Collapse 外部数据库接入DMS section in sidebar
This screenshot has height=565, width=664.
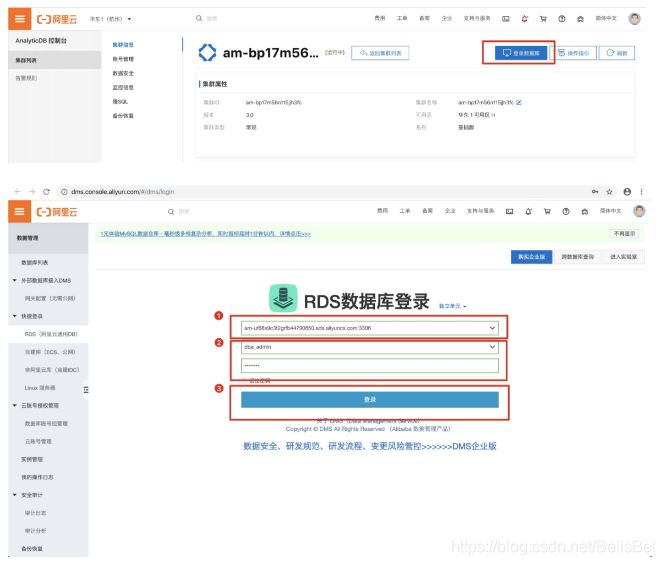(x=15, y=280)
